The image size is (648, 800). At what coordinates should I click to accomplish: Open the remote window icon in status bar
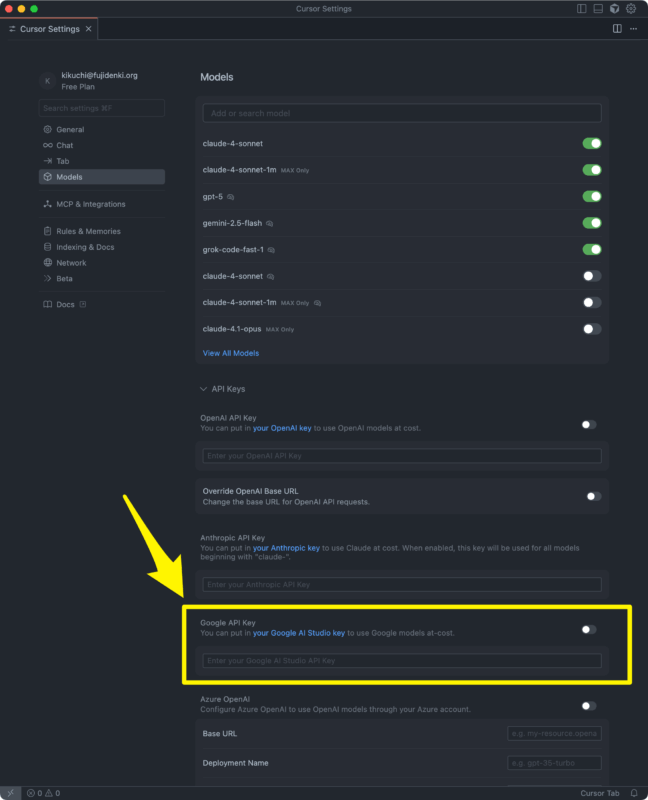click(10, 793)
